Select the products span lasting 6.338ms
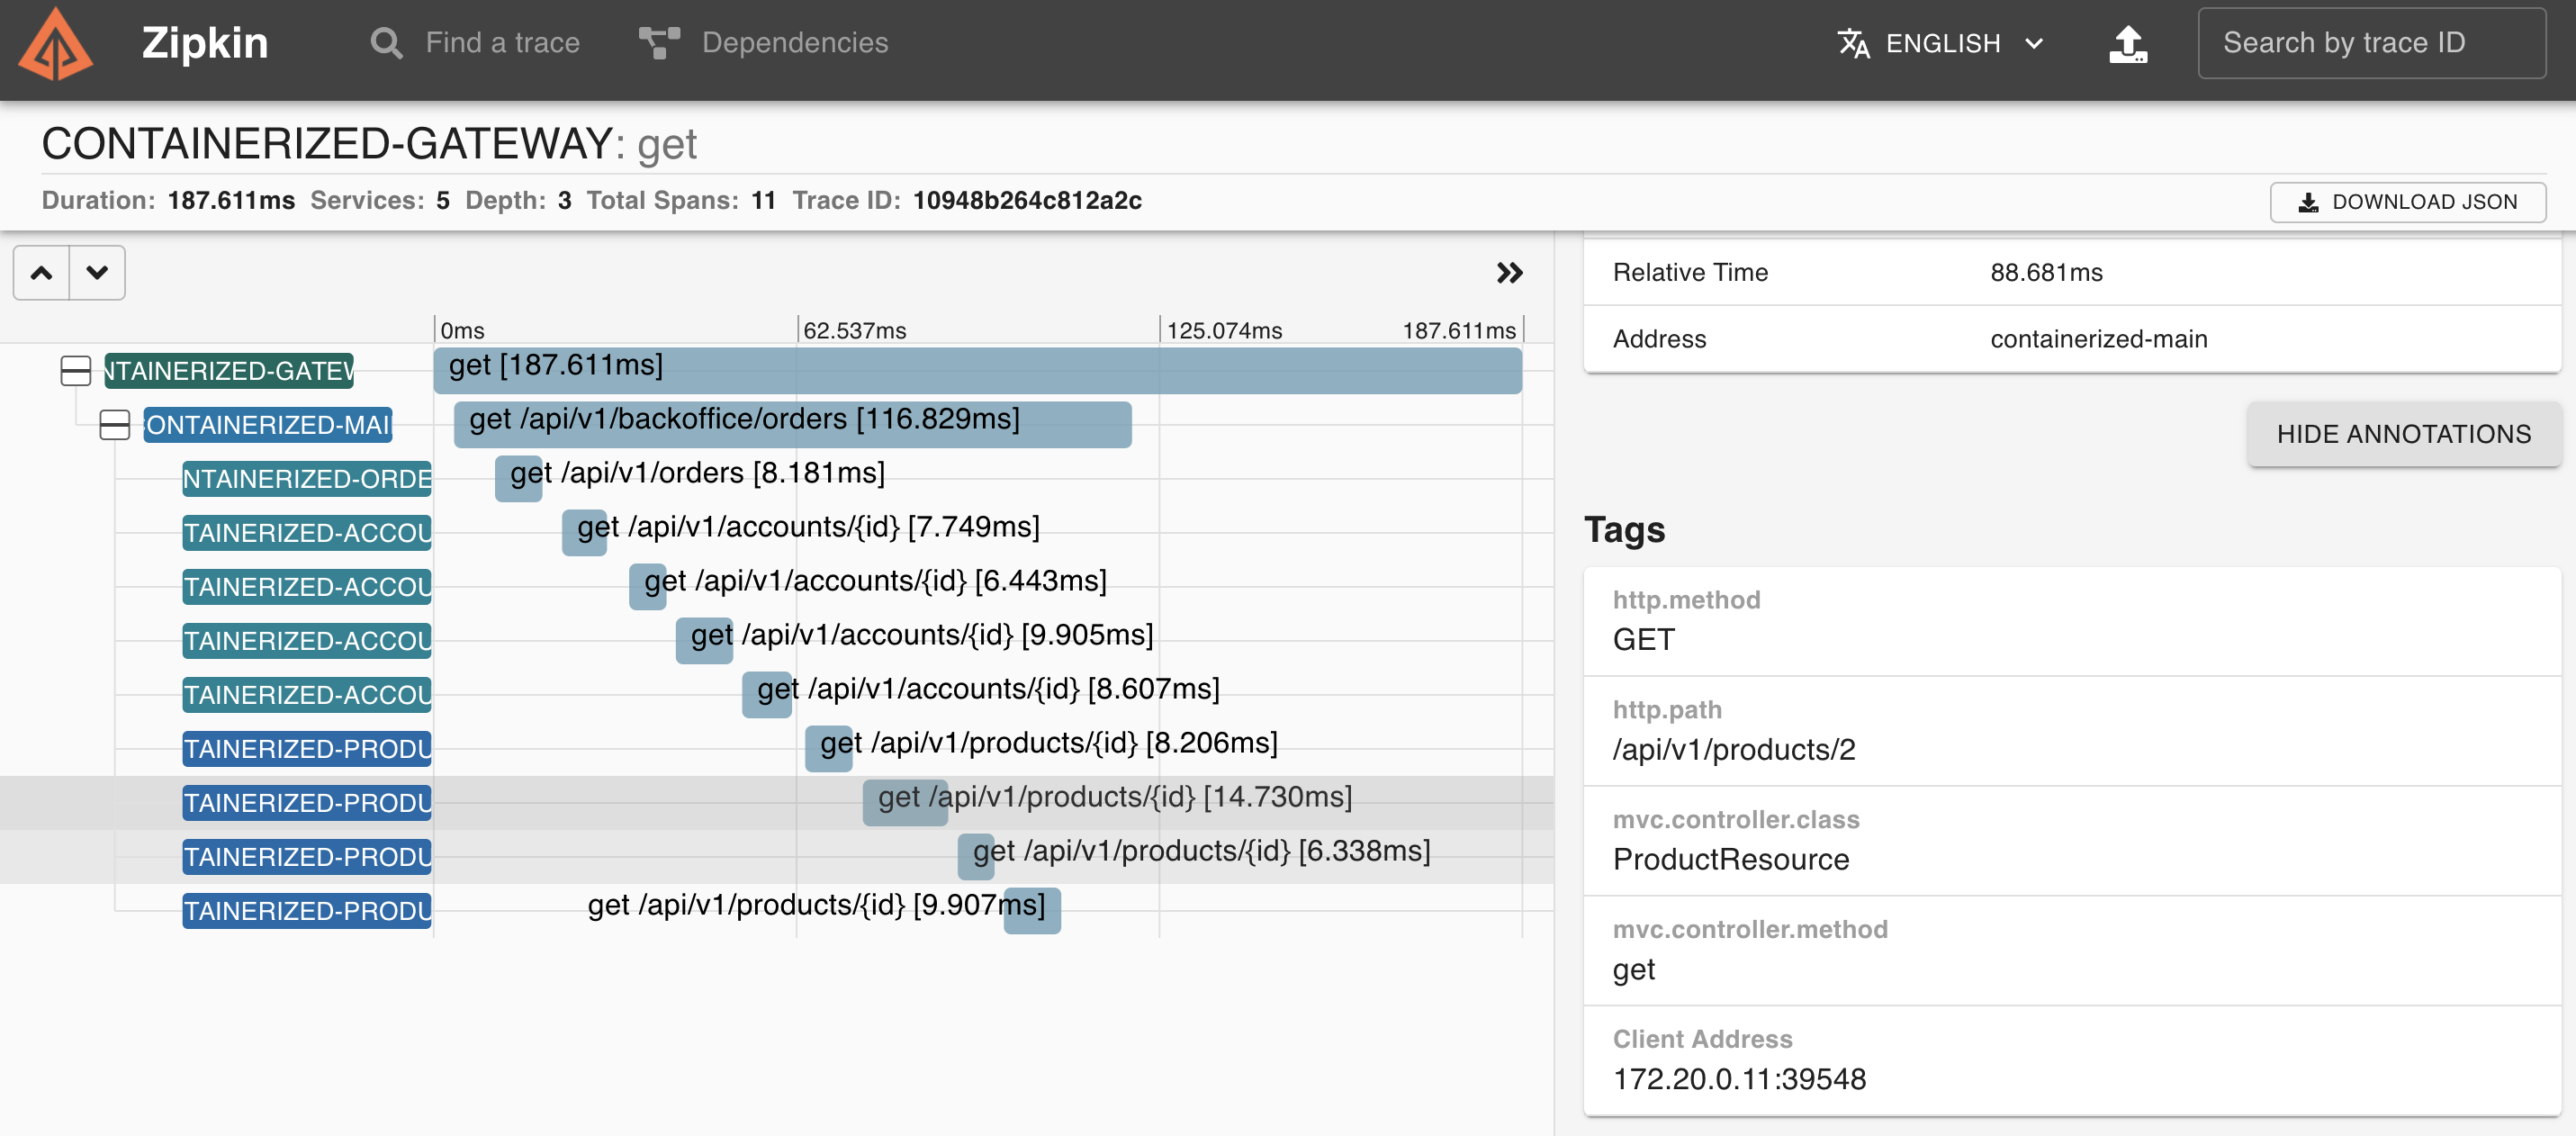 click(976, 856)
